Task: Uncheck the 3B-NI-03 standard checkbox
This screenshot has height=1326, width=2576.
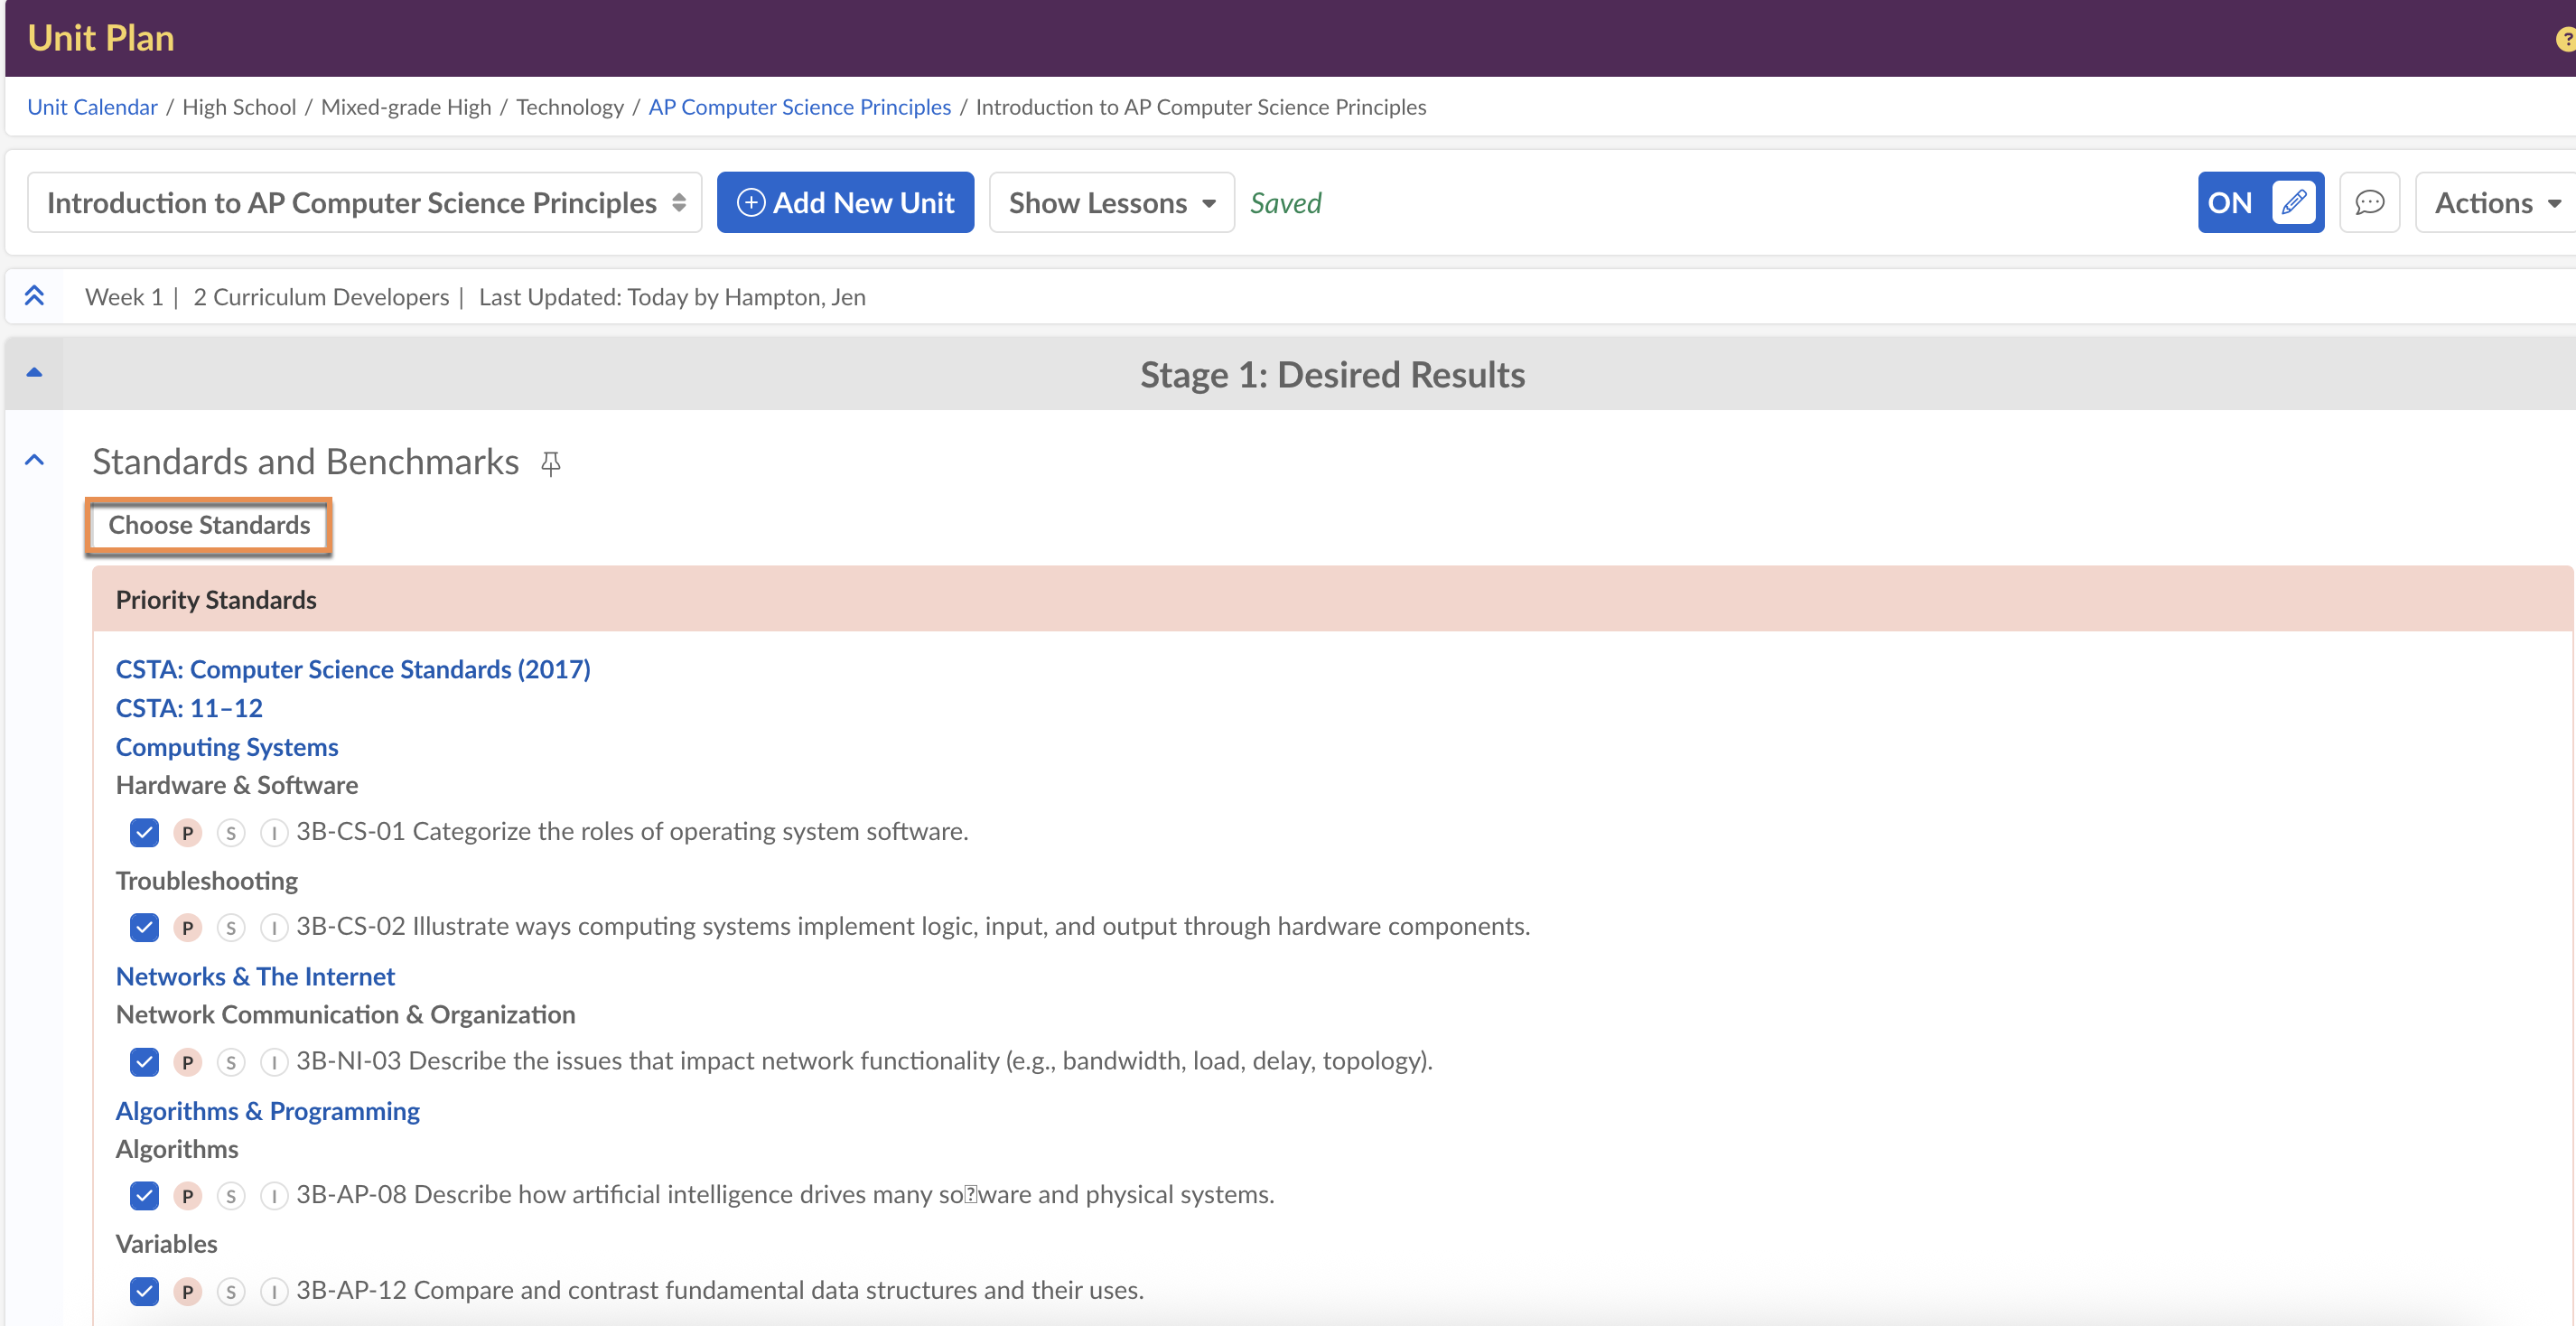Action: coord(144,1062)
